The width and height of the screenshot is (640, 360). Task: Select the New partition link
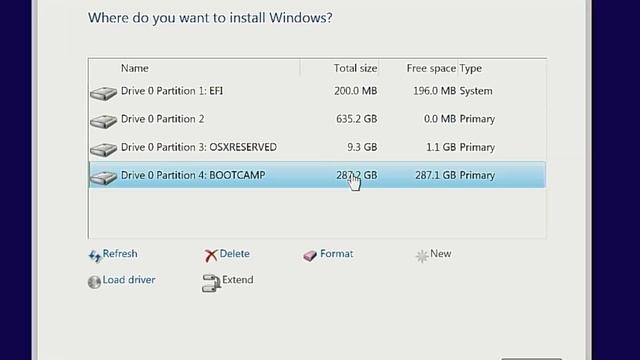[x=440, y=253]
